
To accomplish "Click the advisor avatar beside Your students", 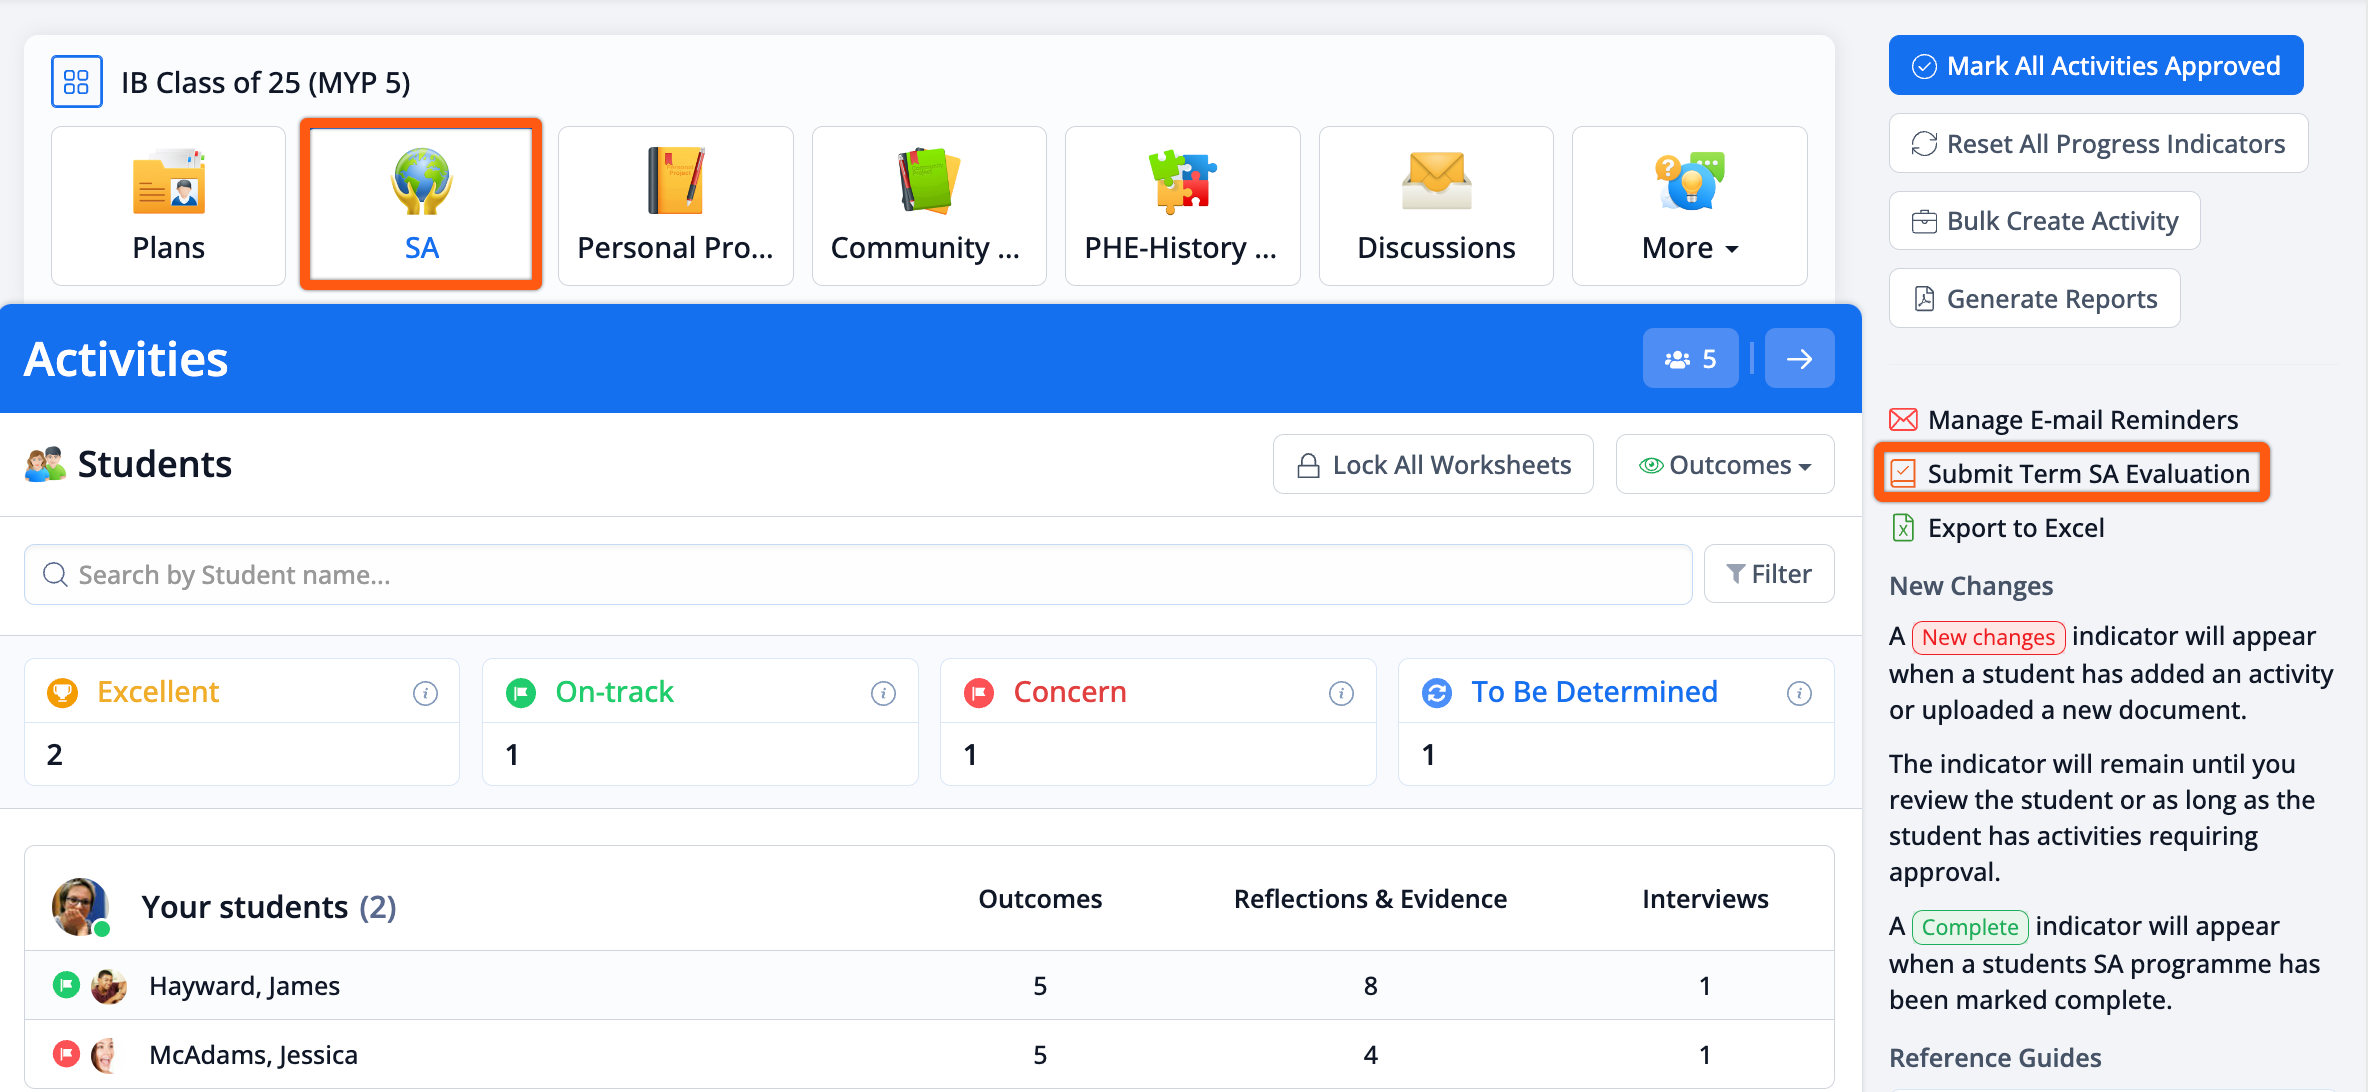I will click(x=80, y=907).
